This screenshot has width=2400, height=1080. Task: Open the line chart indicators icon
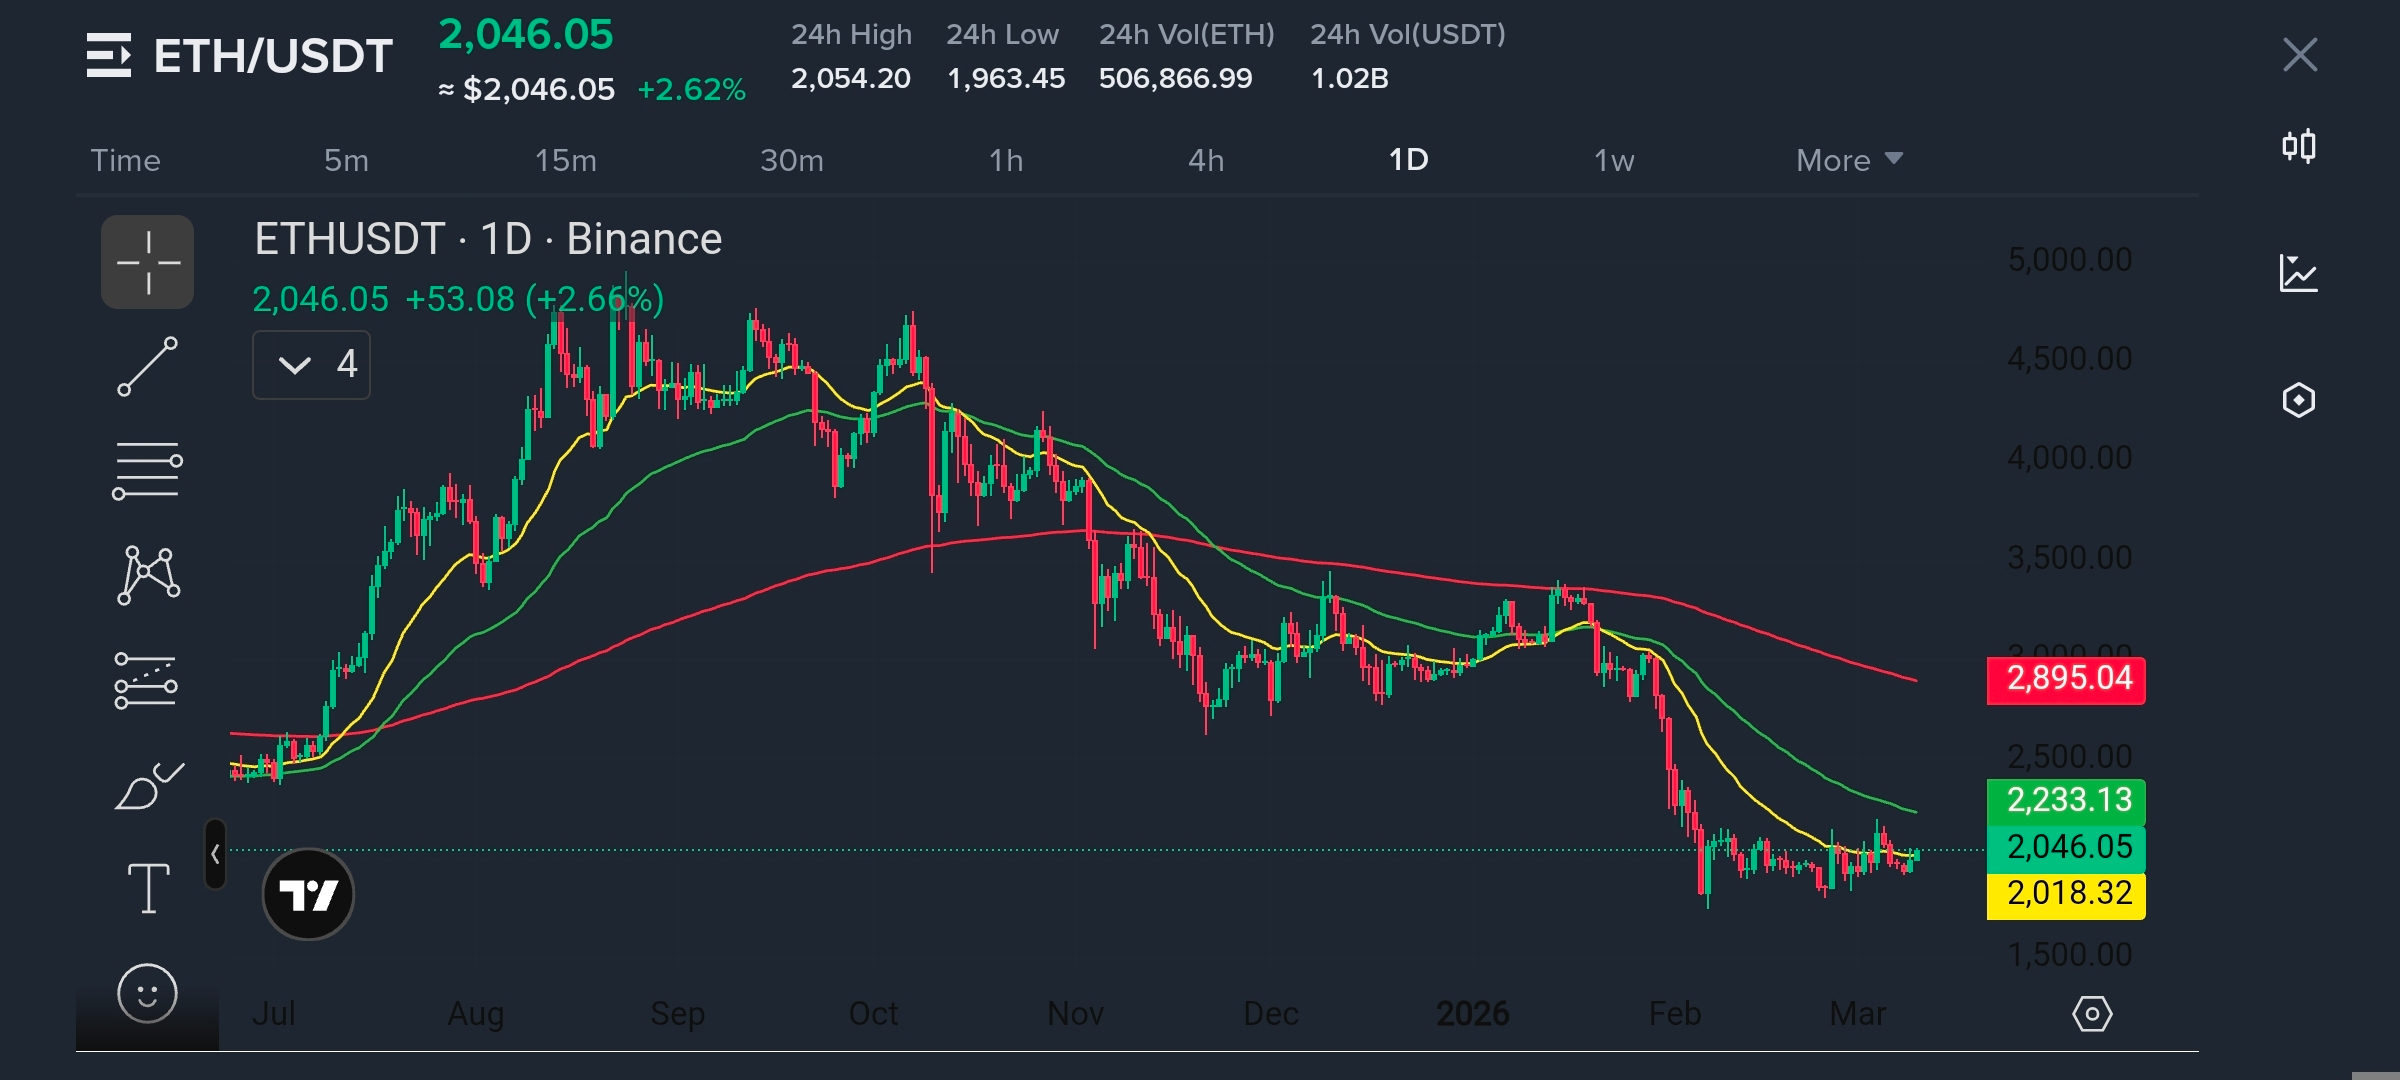2298,273
